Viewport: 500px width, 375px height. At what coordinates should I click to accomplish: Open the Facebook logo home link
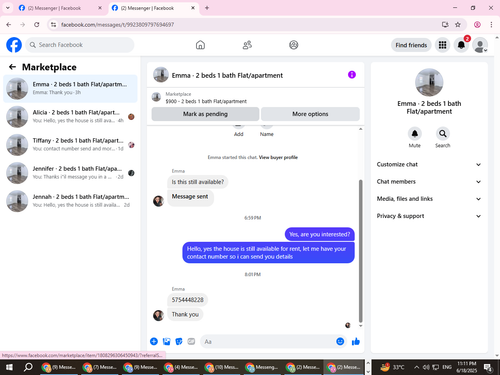click(x=14, y=45)
